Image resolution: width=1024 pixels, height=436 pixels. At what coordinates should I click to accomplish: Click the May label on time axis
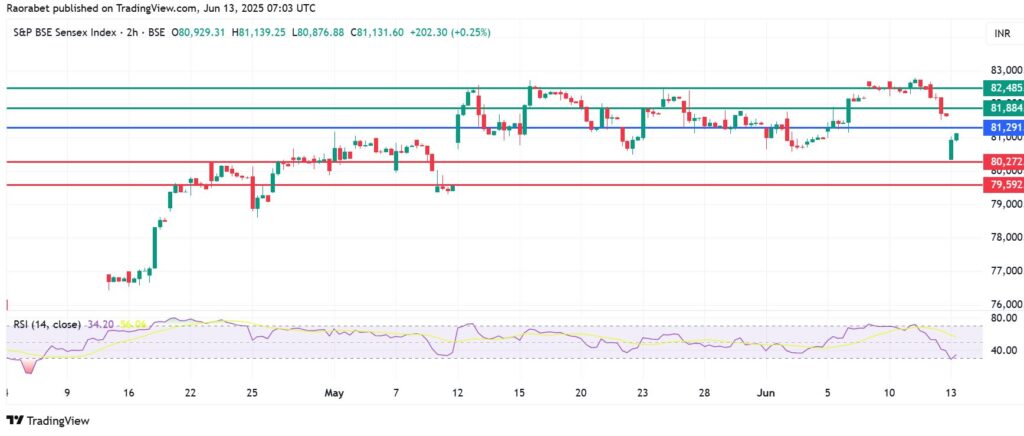pyautogui.click(x=332, y=393)
